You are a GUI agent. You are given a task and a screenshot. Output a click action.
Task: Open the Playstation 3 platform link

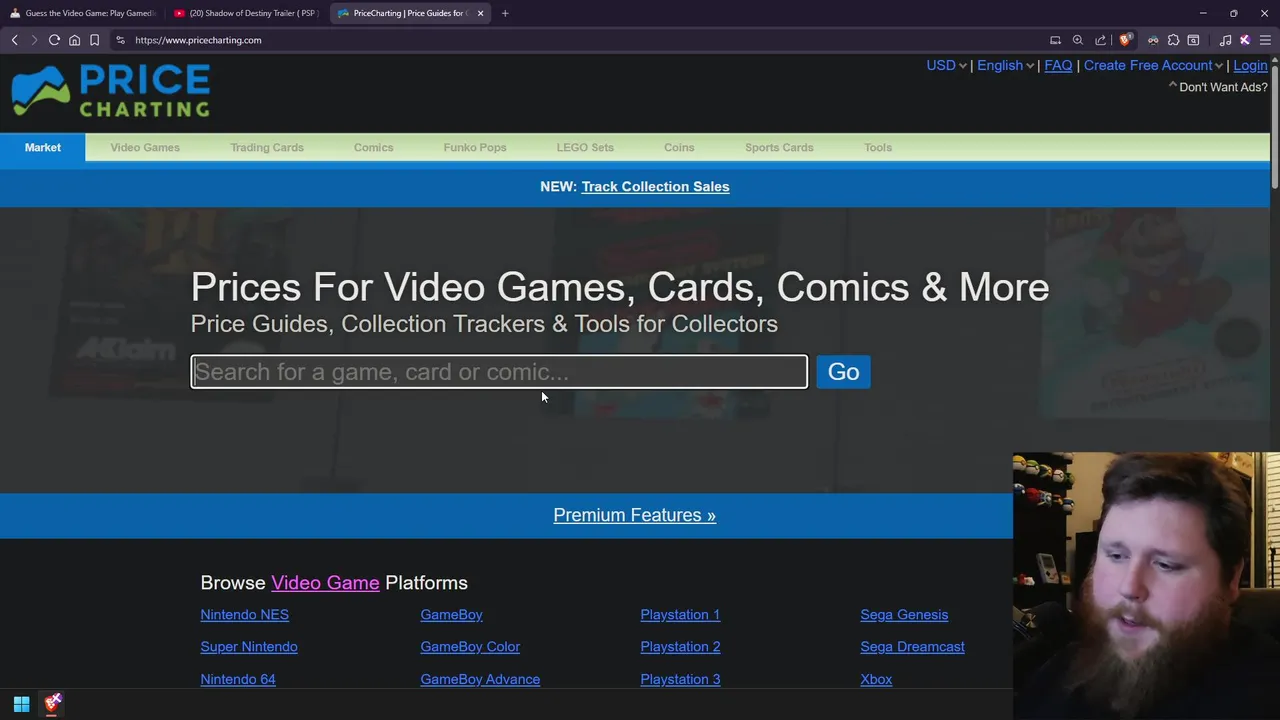pyautogui.click(x=680, y=679)
